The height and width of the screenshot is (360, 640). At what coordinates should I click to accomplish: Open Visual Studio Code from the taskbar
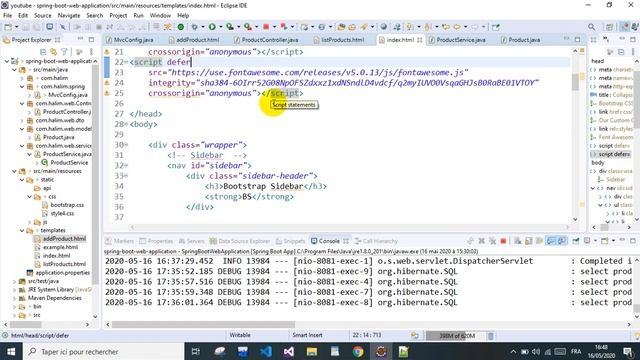pyautogui.click(x=266, y=351)
